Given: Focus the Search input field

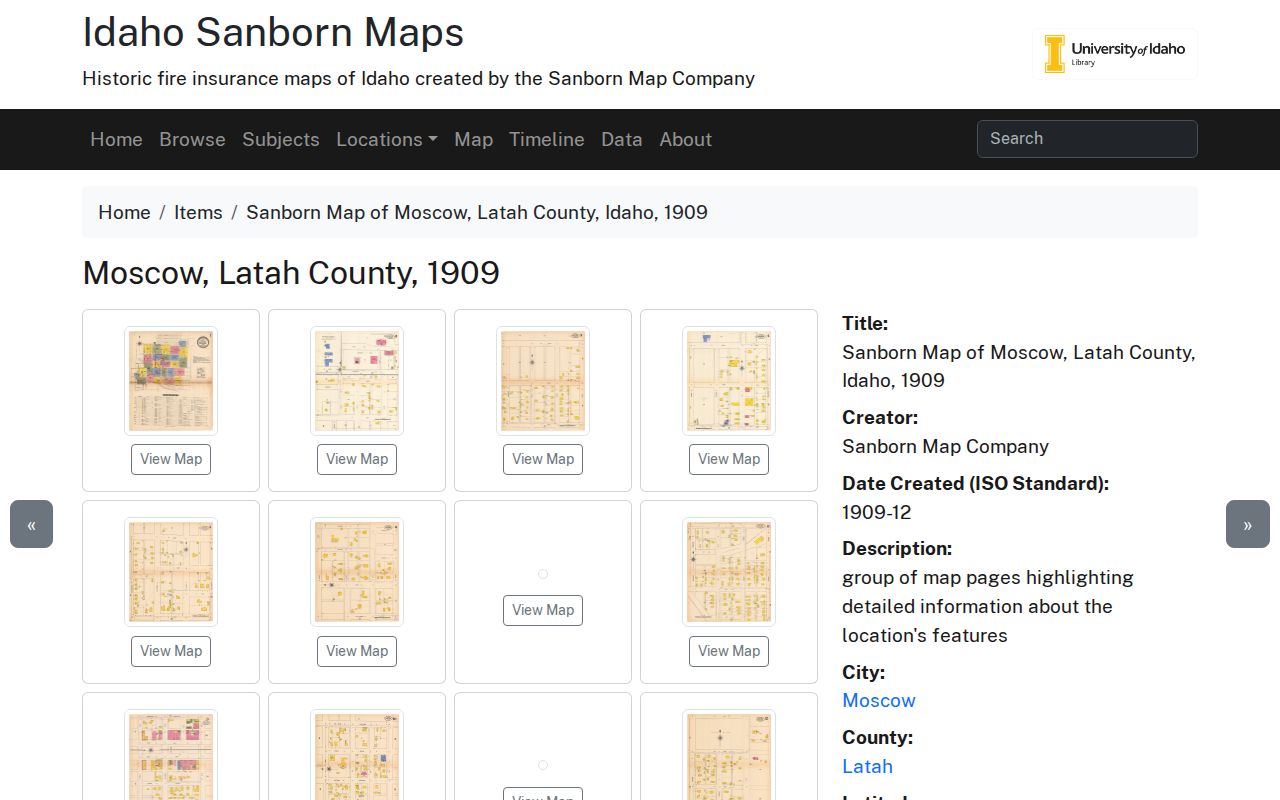Looking at the screenshot, I should (x=1087, y=139).
